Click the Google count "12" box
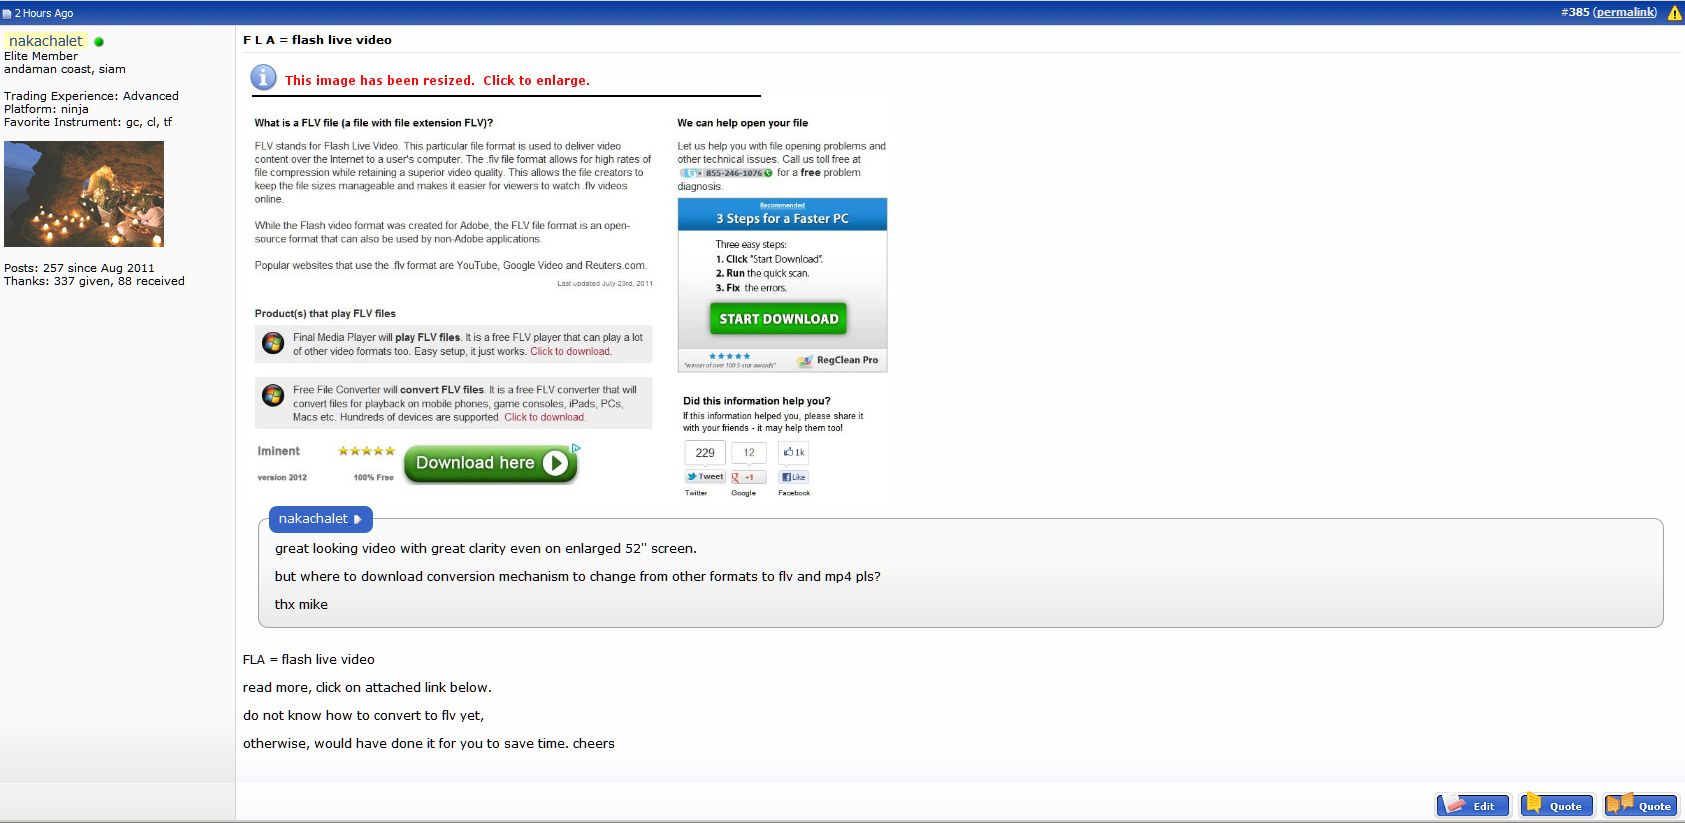 (749, 453)
